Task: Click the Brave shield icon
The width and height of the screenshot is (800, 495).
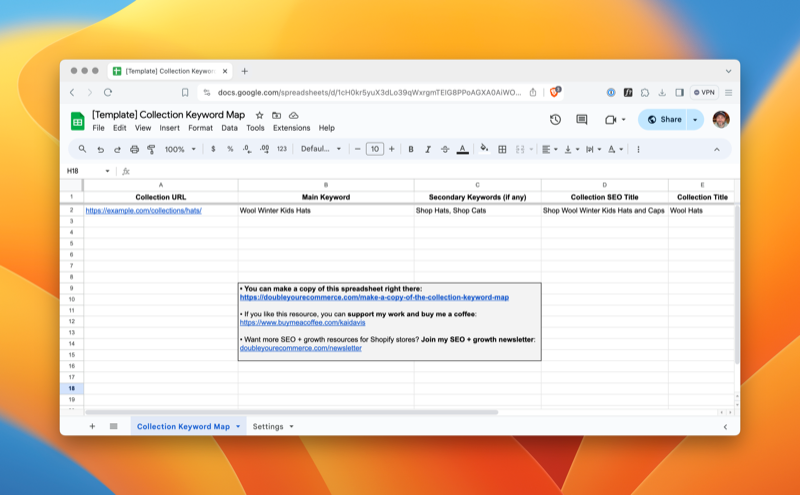Action: [556, 92]
